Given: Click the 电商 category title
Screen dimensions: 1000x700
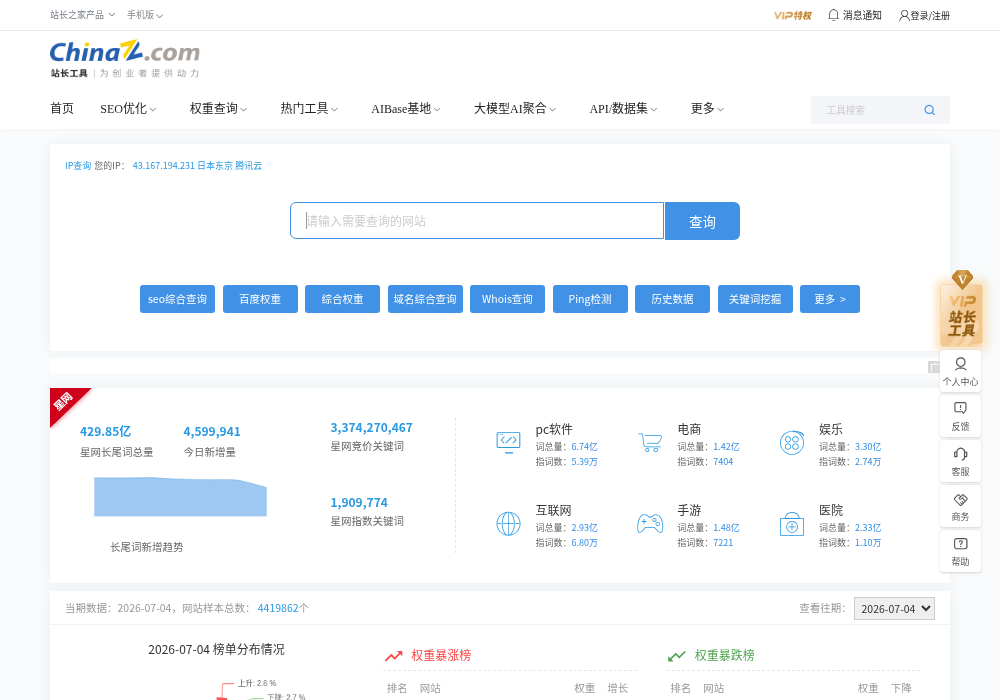Looking at the screenshot, I should coord(689,430).
